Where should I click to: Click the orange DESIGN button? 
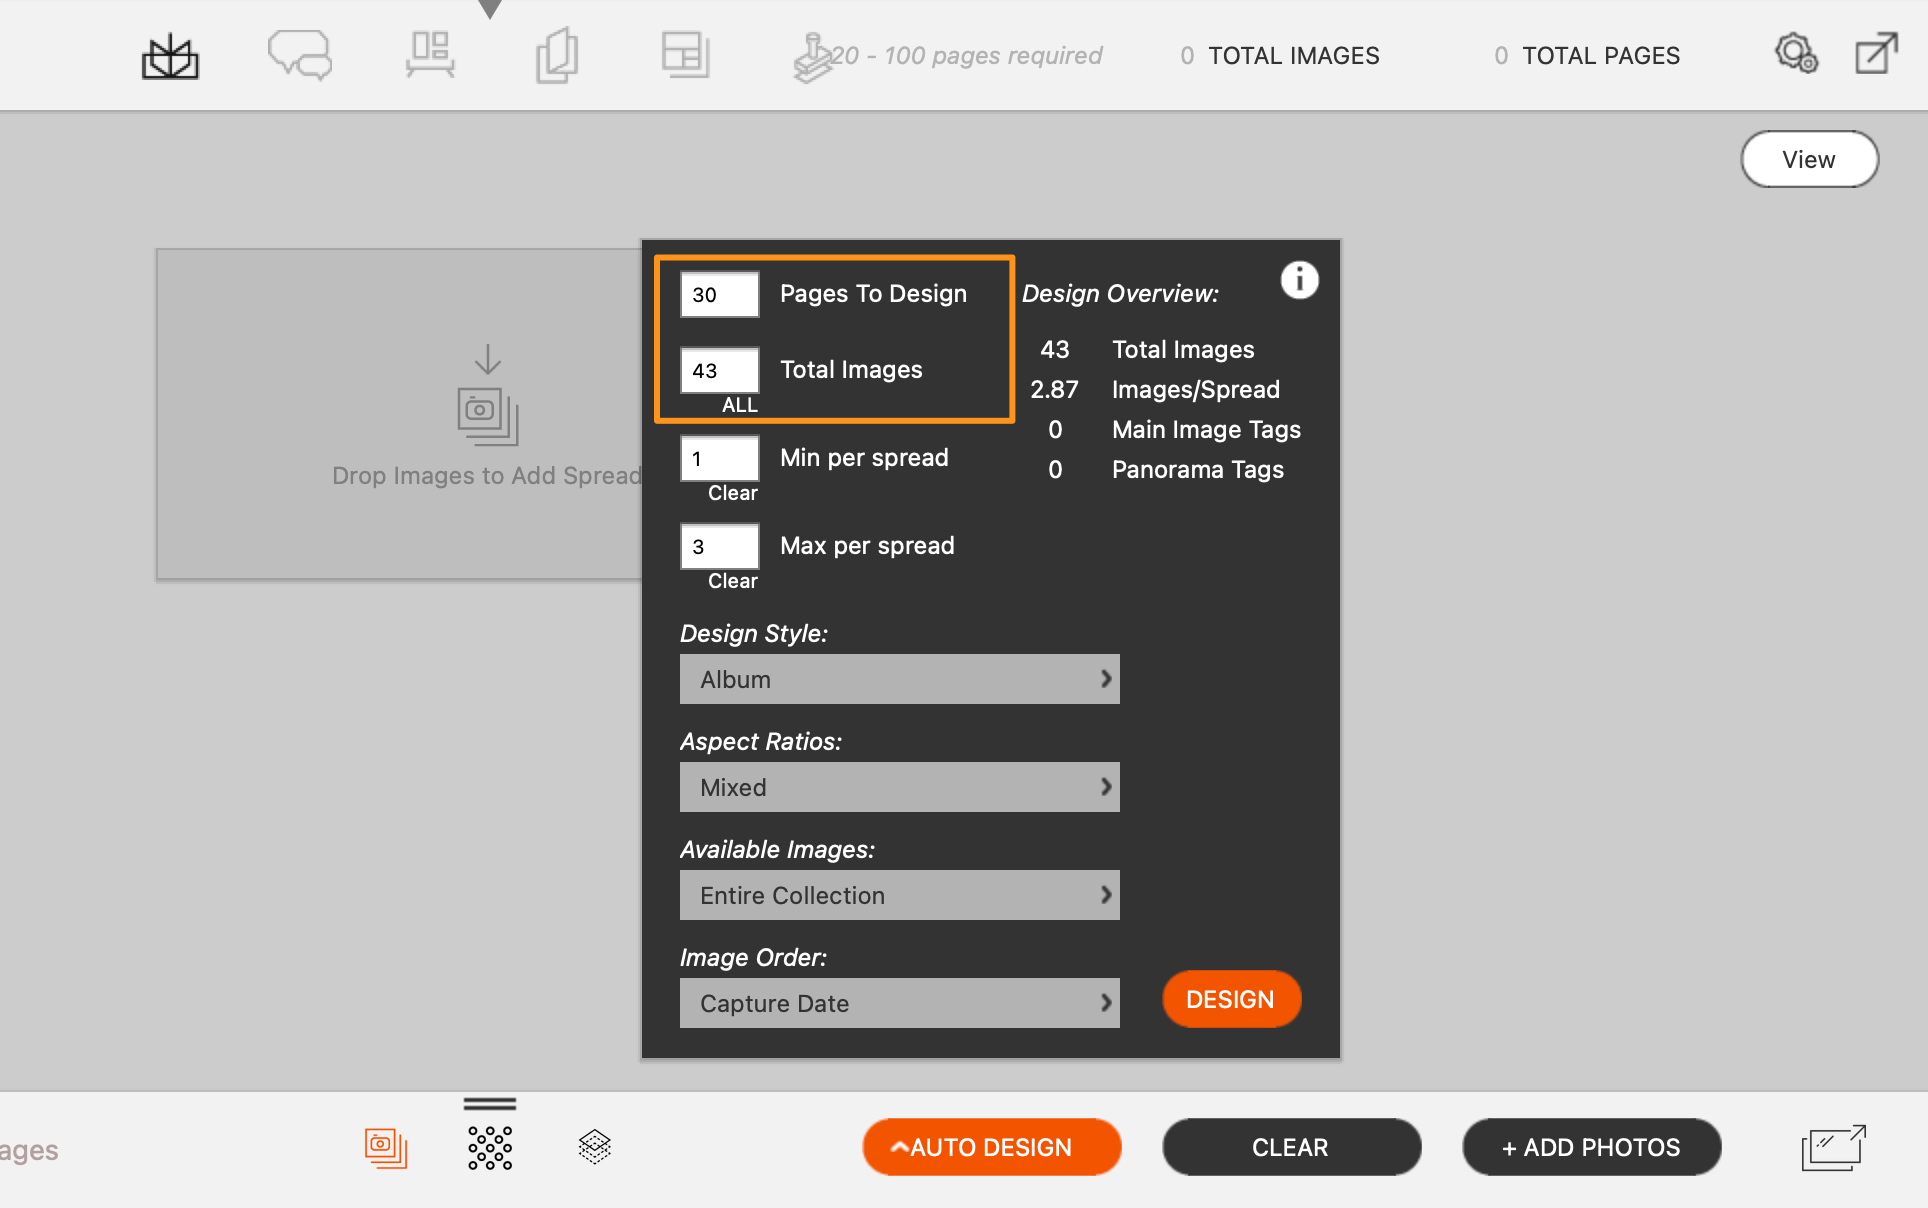click(1231, 999)
